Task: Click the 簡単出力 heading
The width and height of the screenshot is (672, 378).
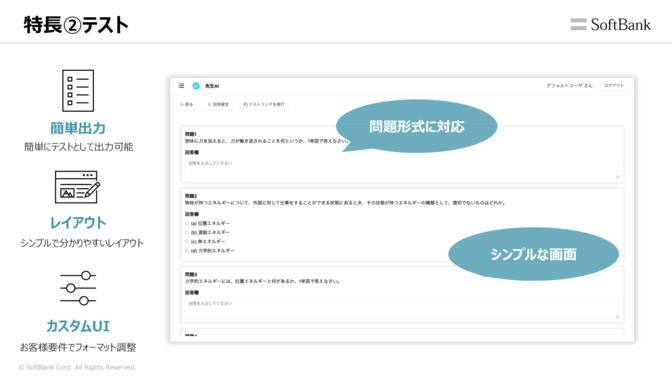Action: (78, 128)
